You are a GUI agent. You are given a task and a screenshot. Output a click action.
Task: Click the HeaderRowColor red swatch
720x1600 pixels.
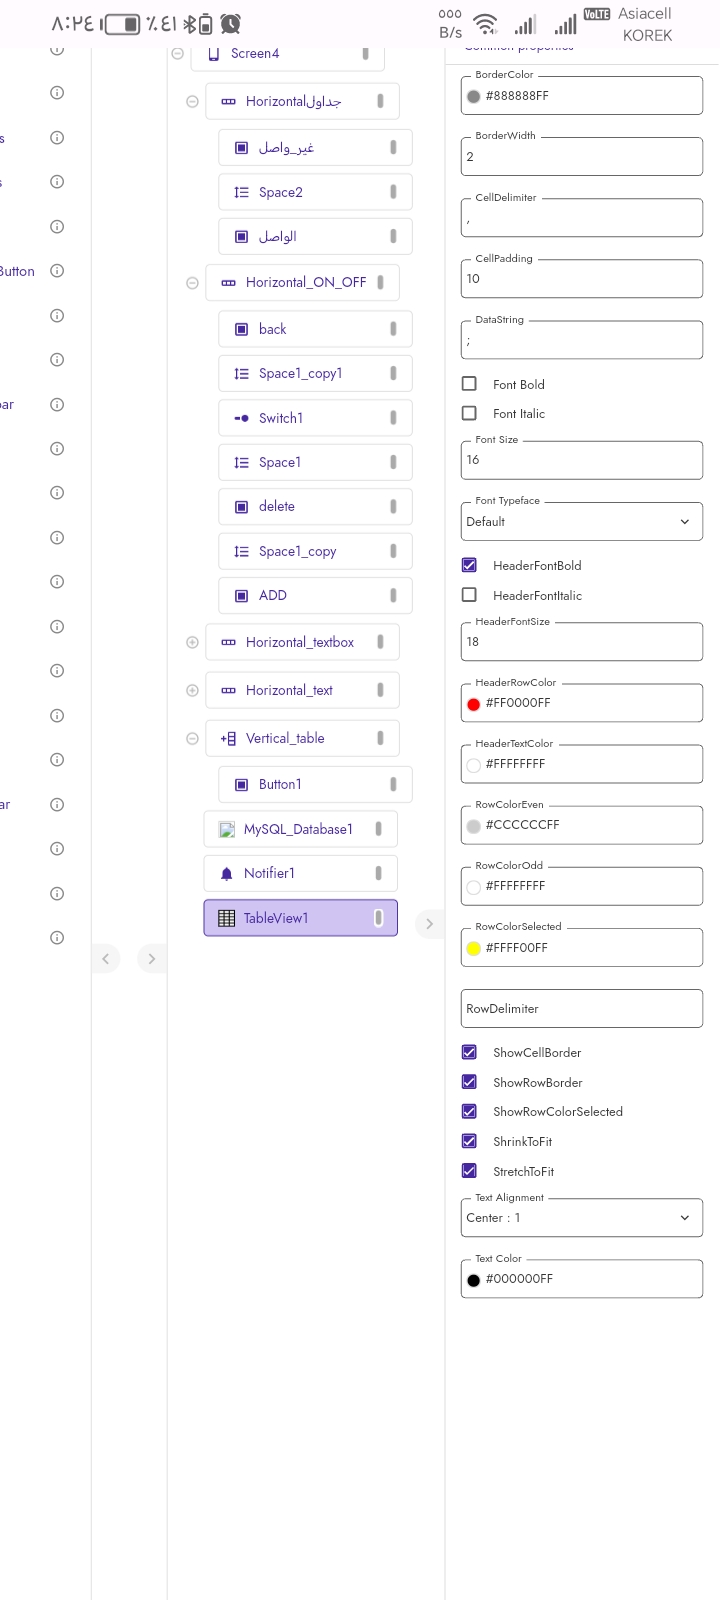point(474,703)
